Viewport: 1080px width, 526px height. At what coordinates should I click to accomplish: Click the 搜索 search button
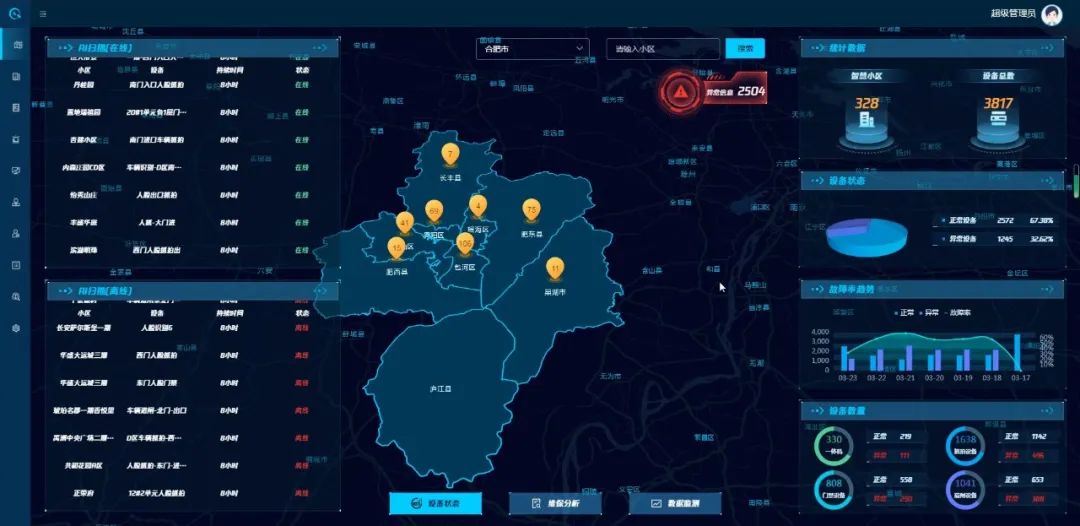745,49
